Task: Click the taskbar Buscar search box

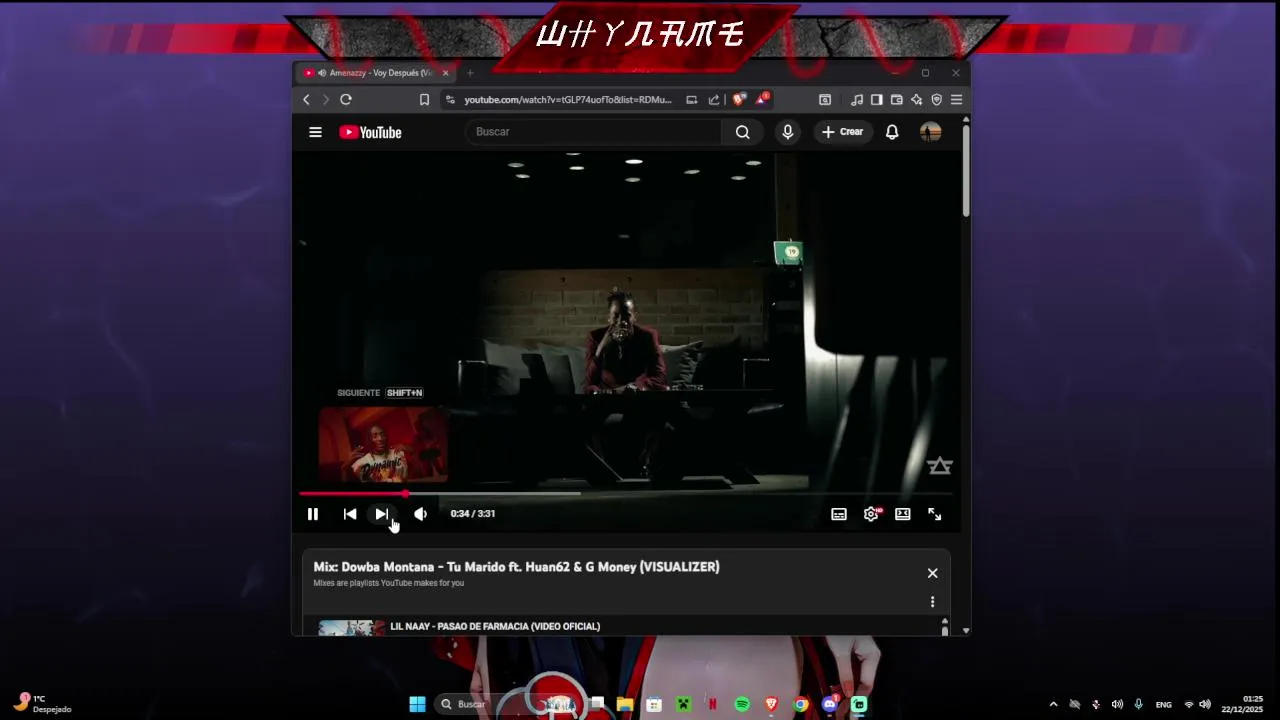Action: point(510,704)
